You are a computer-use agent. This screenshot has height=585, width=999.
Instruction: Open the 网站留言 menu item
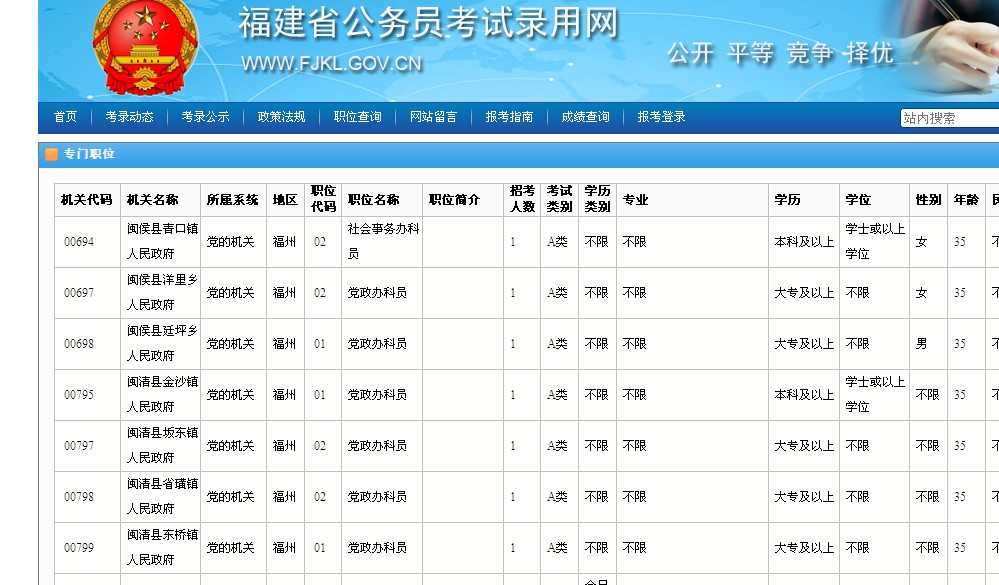pyautogui.click(x=434, y=116)
